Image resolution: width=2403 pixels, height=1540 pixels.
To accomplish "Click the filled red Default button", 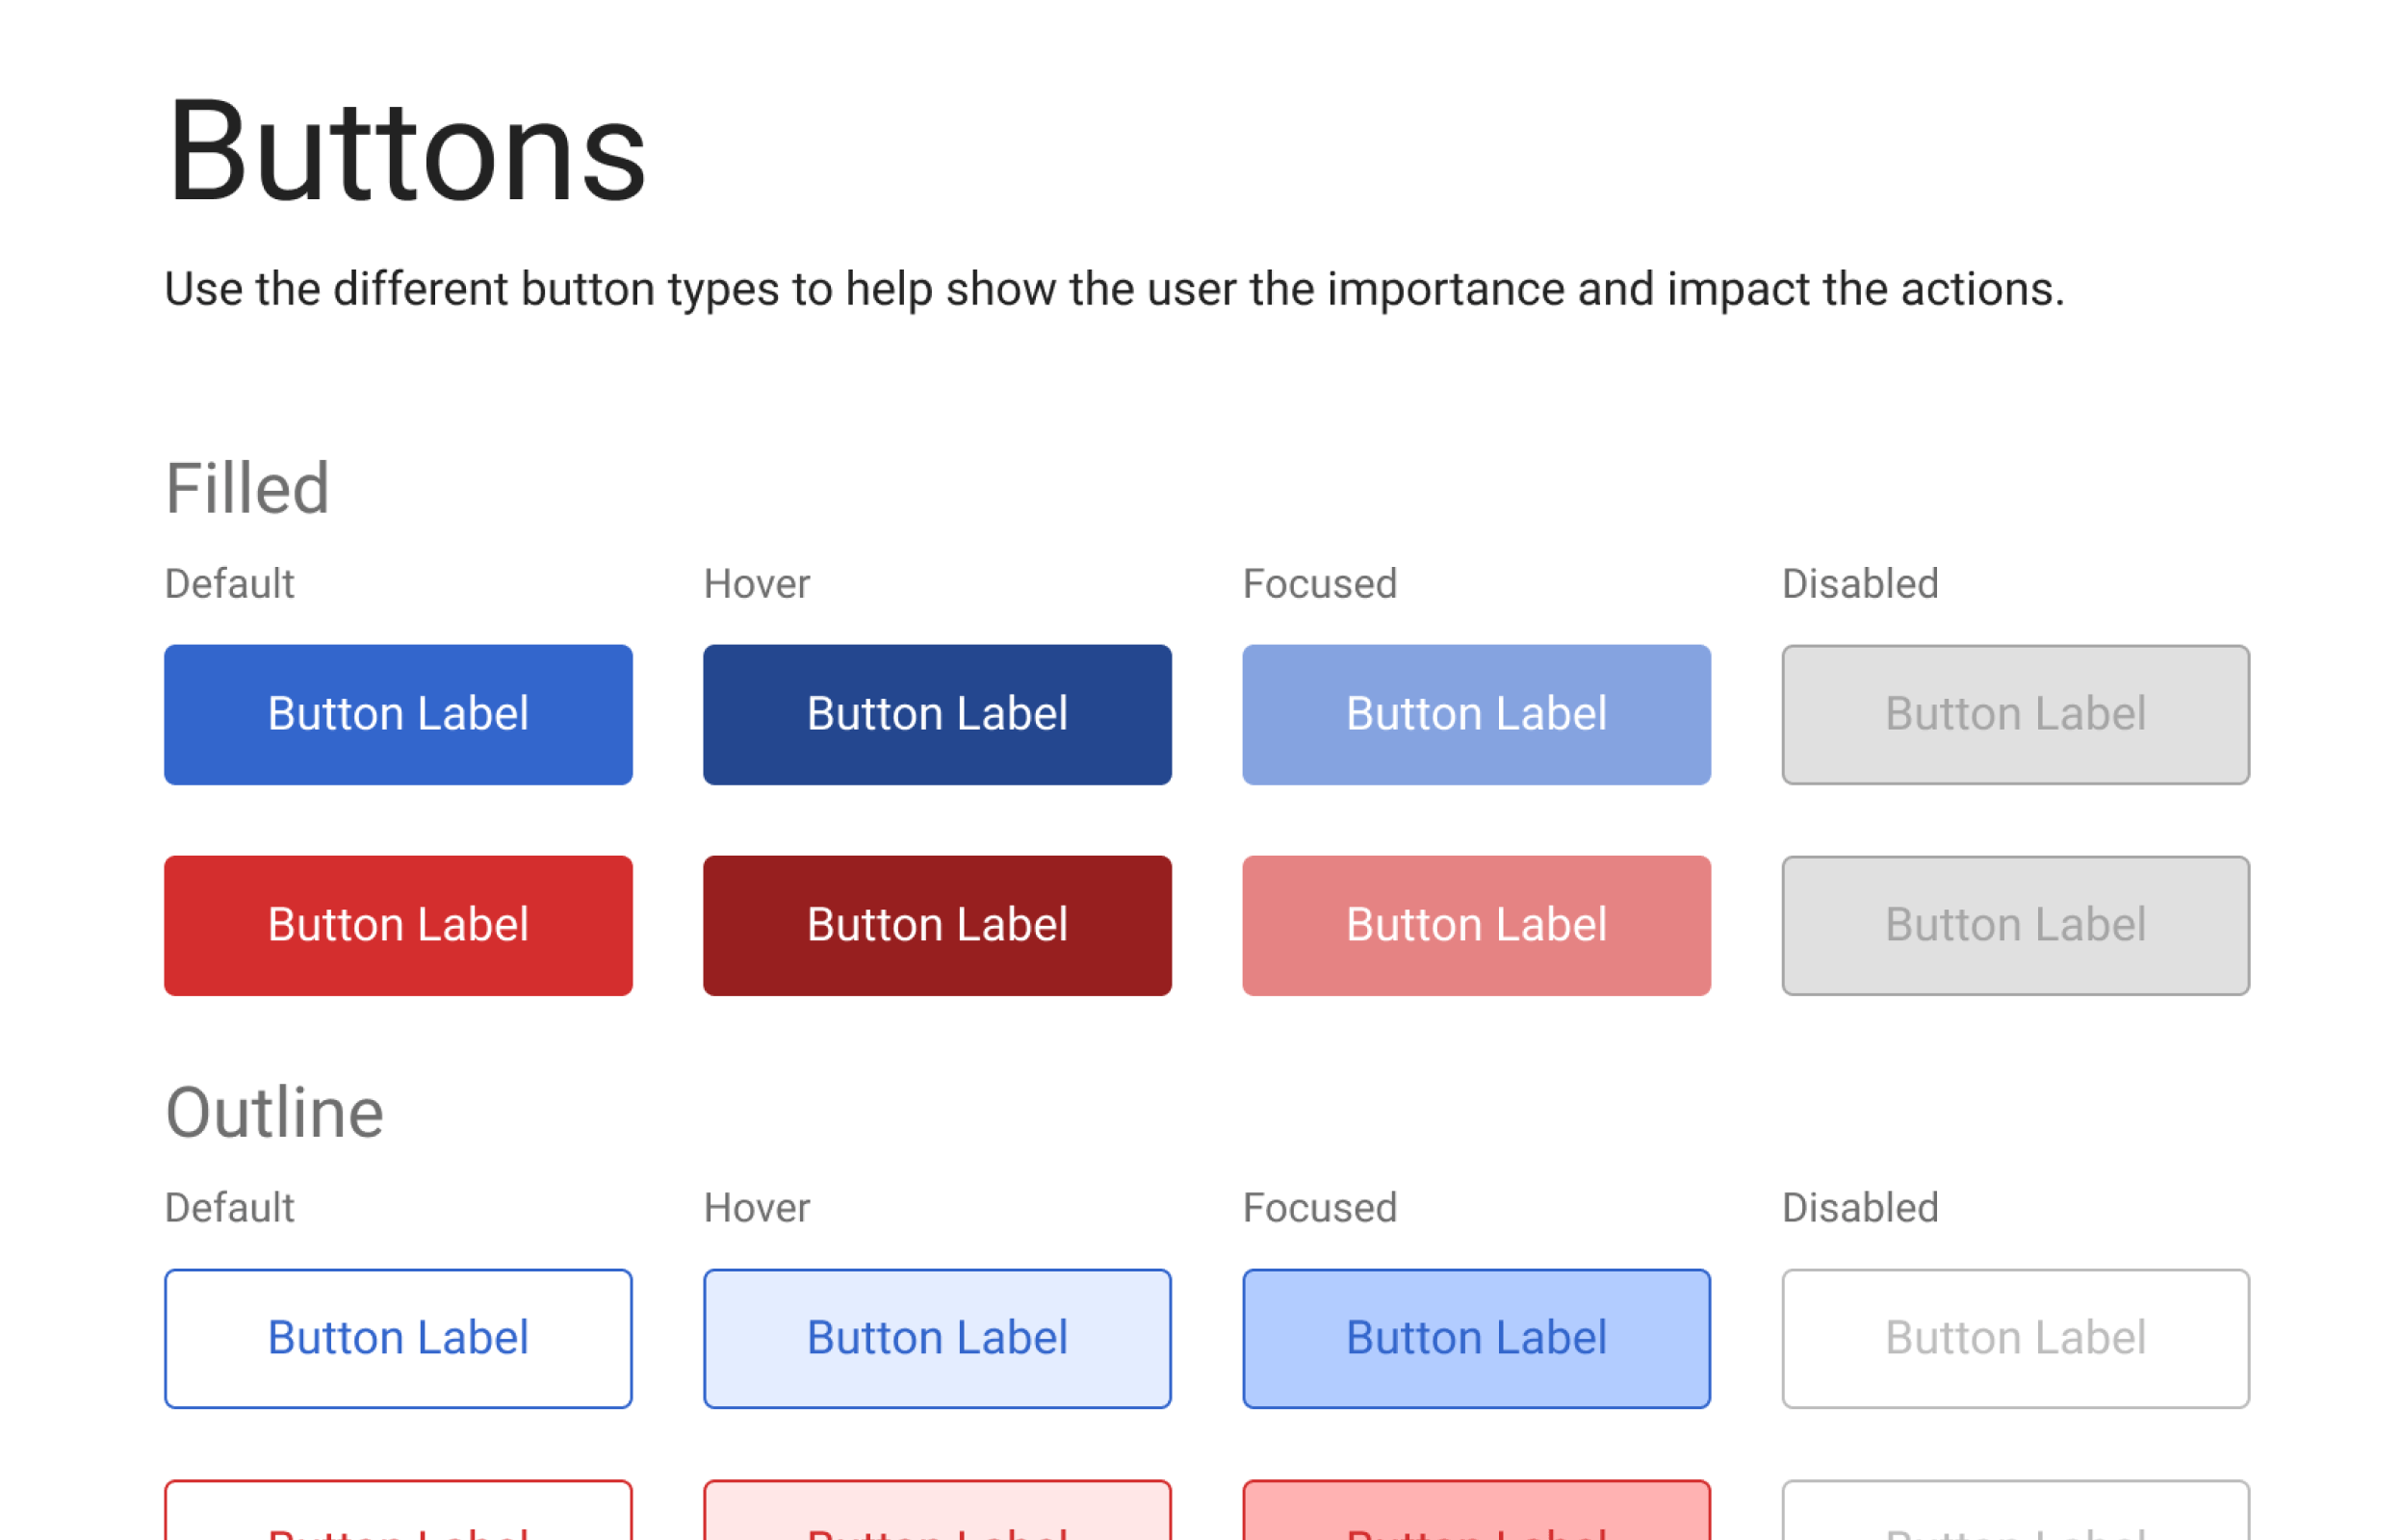I will (397, 925).
